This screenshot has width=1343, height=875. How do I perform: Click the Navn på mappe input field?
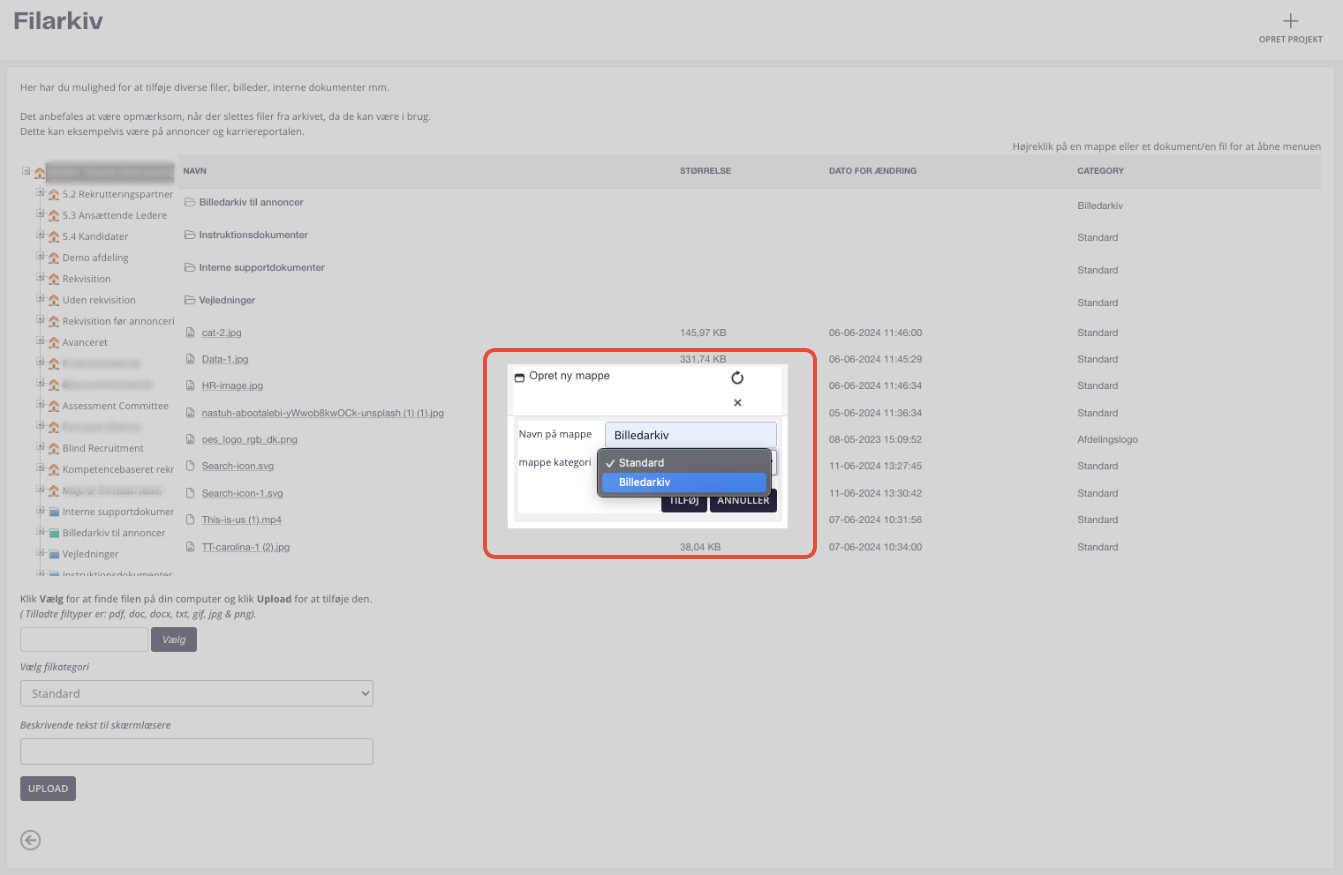pos(690,435)
